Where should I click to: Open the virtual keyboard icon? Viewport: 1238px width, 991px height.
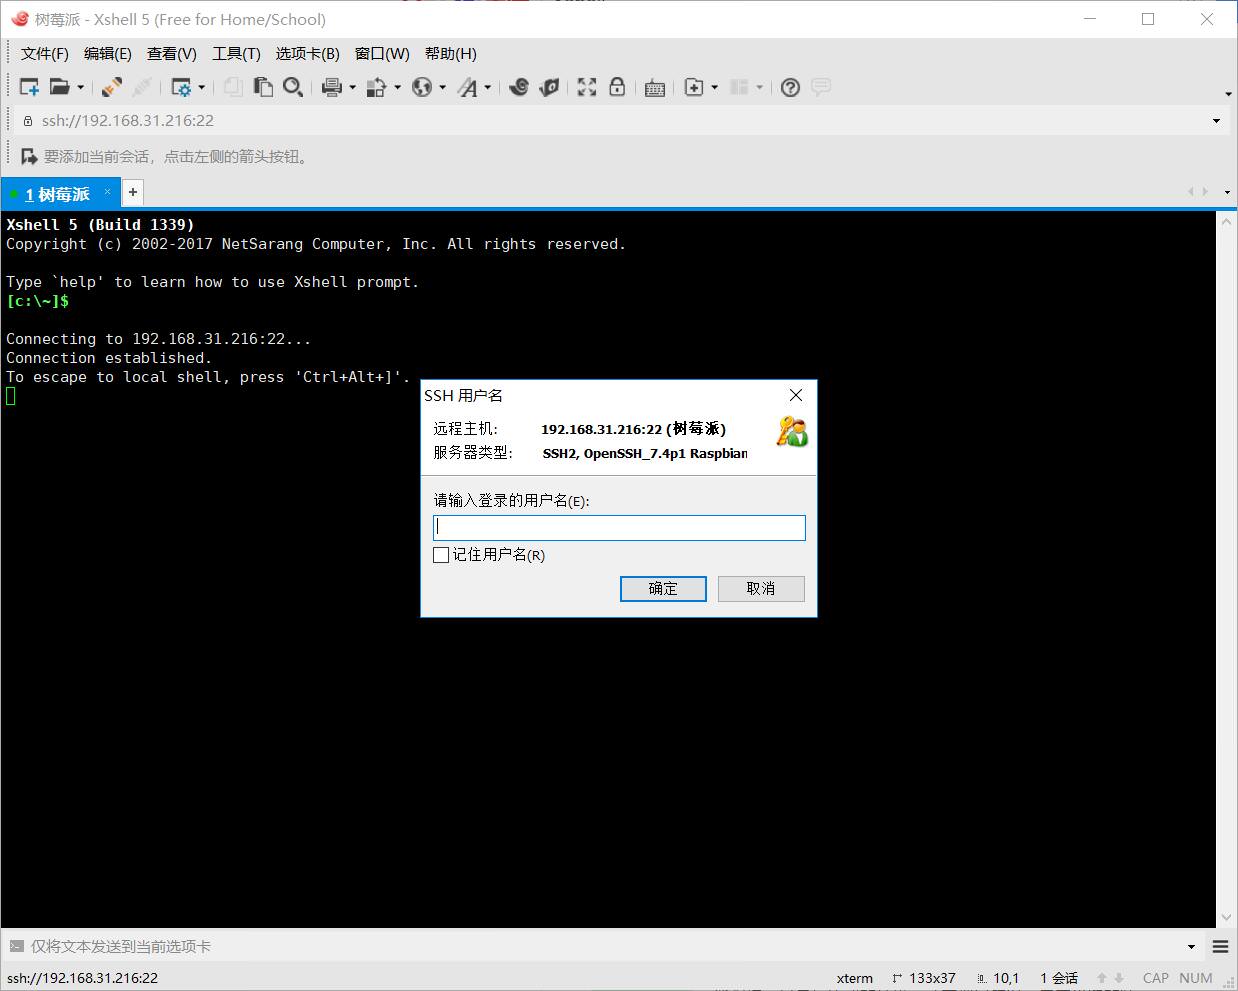tap(655, 88)
